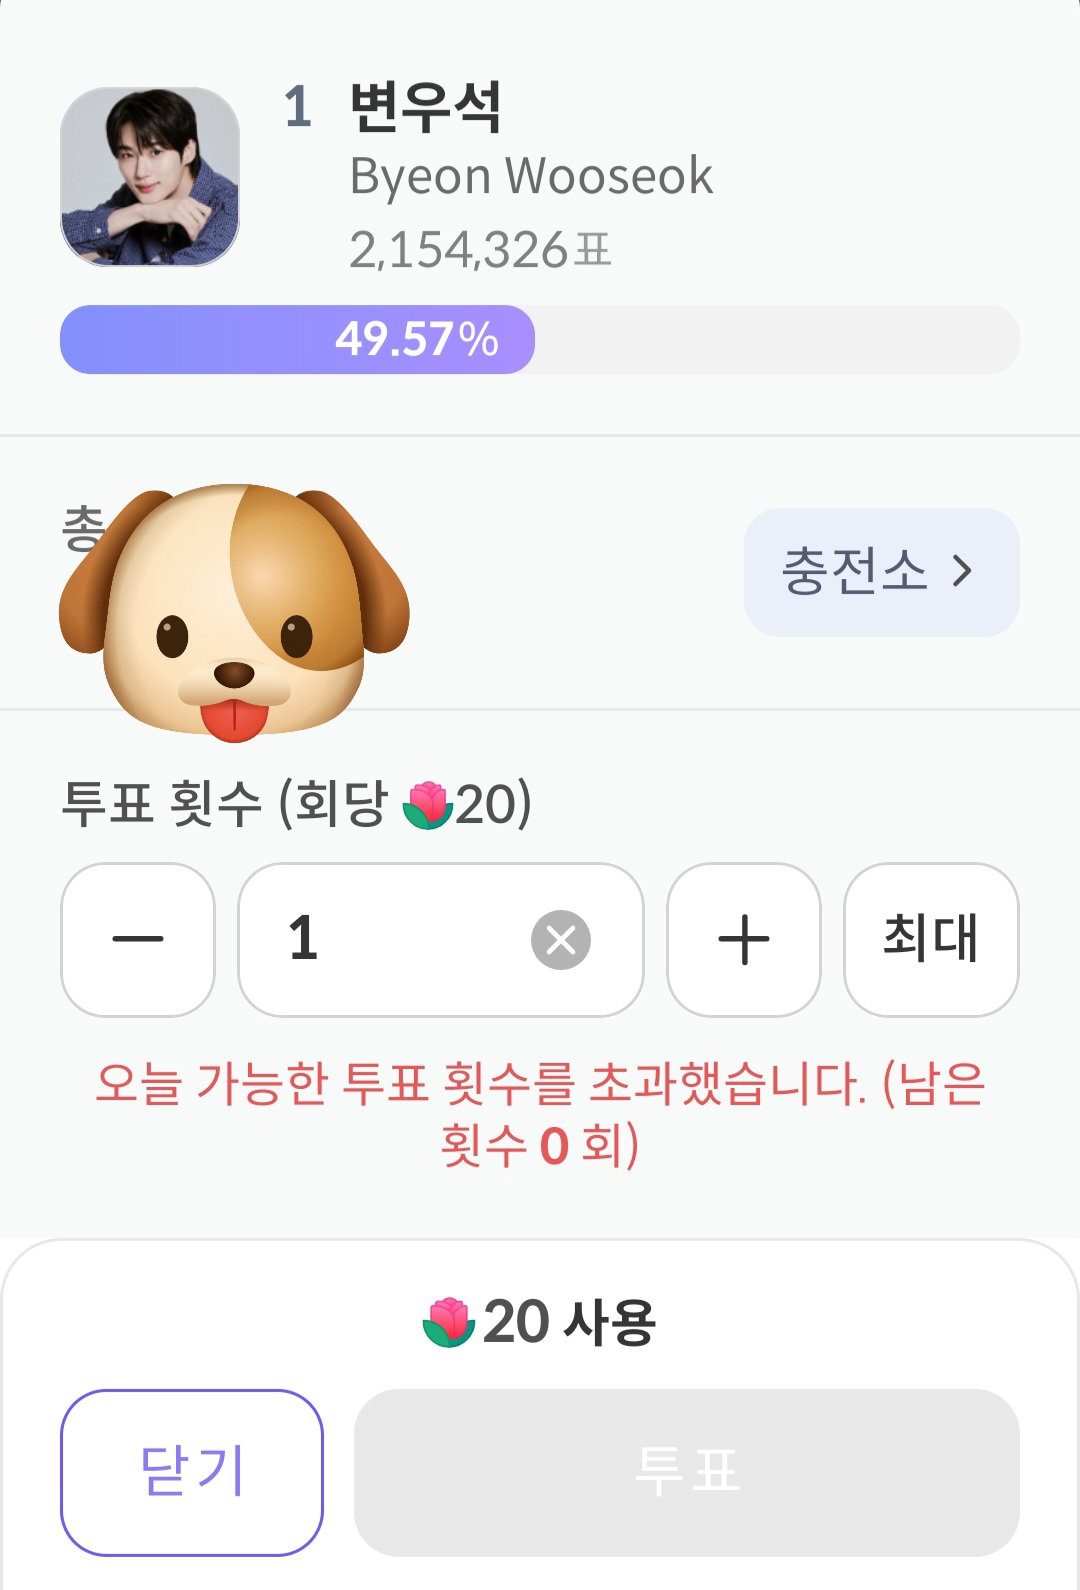The width and height of the screenshot is (1080, 1590).
Task: Select the name 변우석 heading
Action: [425, 106]
